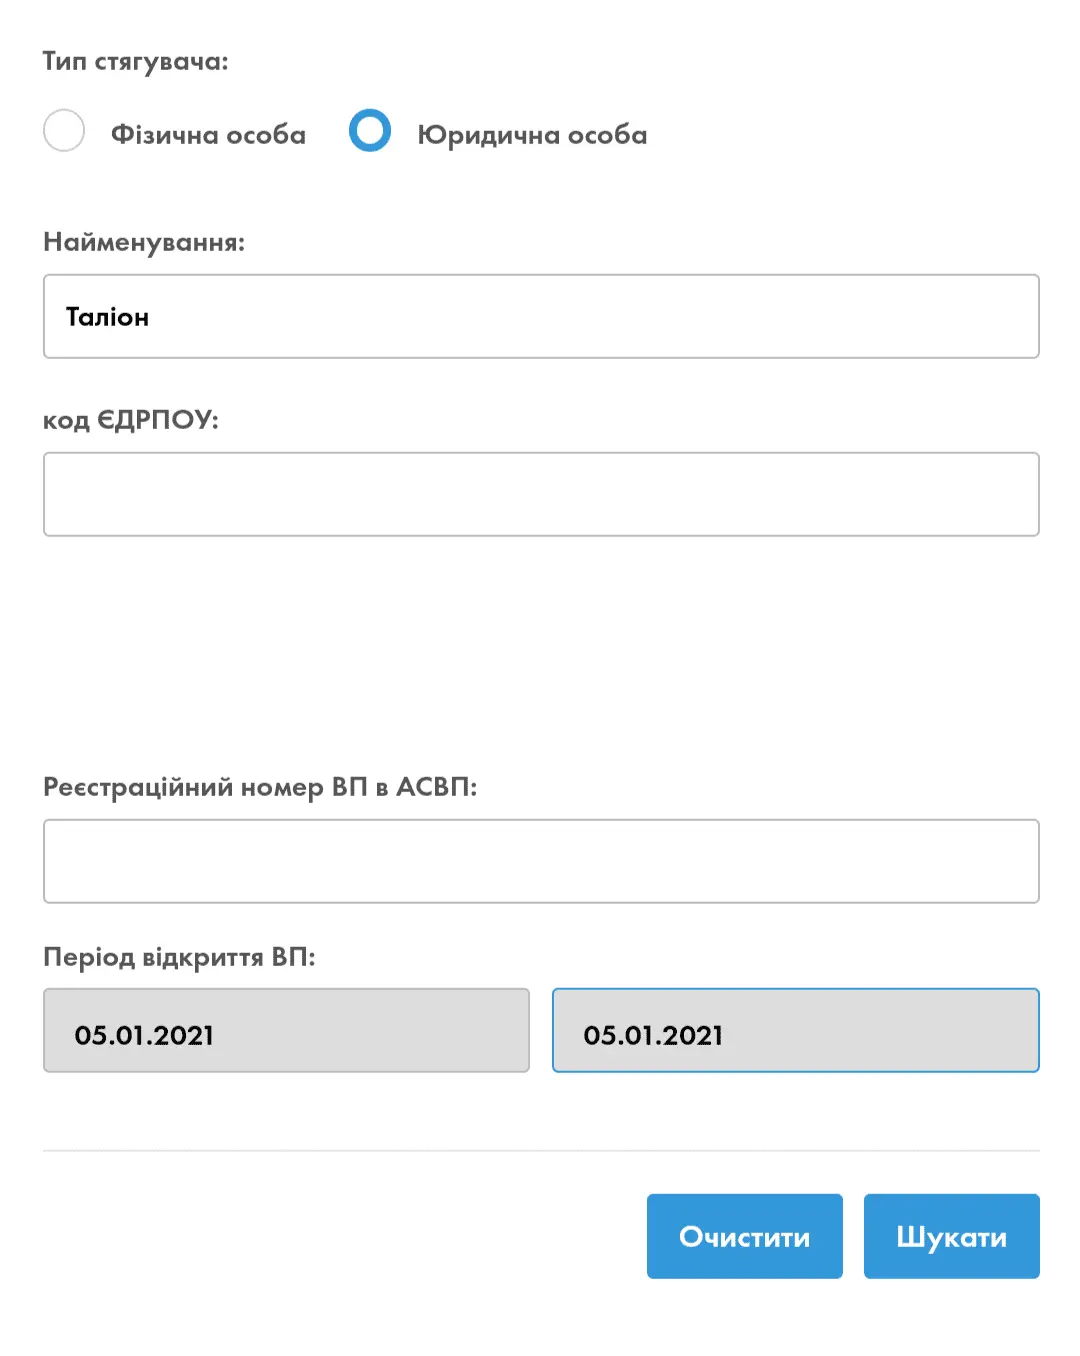1080x1356 pixels.
Task: Click the Тип стягувача label
Action: (x=136, y=62)
